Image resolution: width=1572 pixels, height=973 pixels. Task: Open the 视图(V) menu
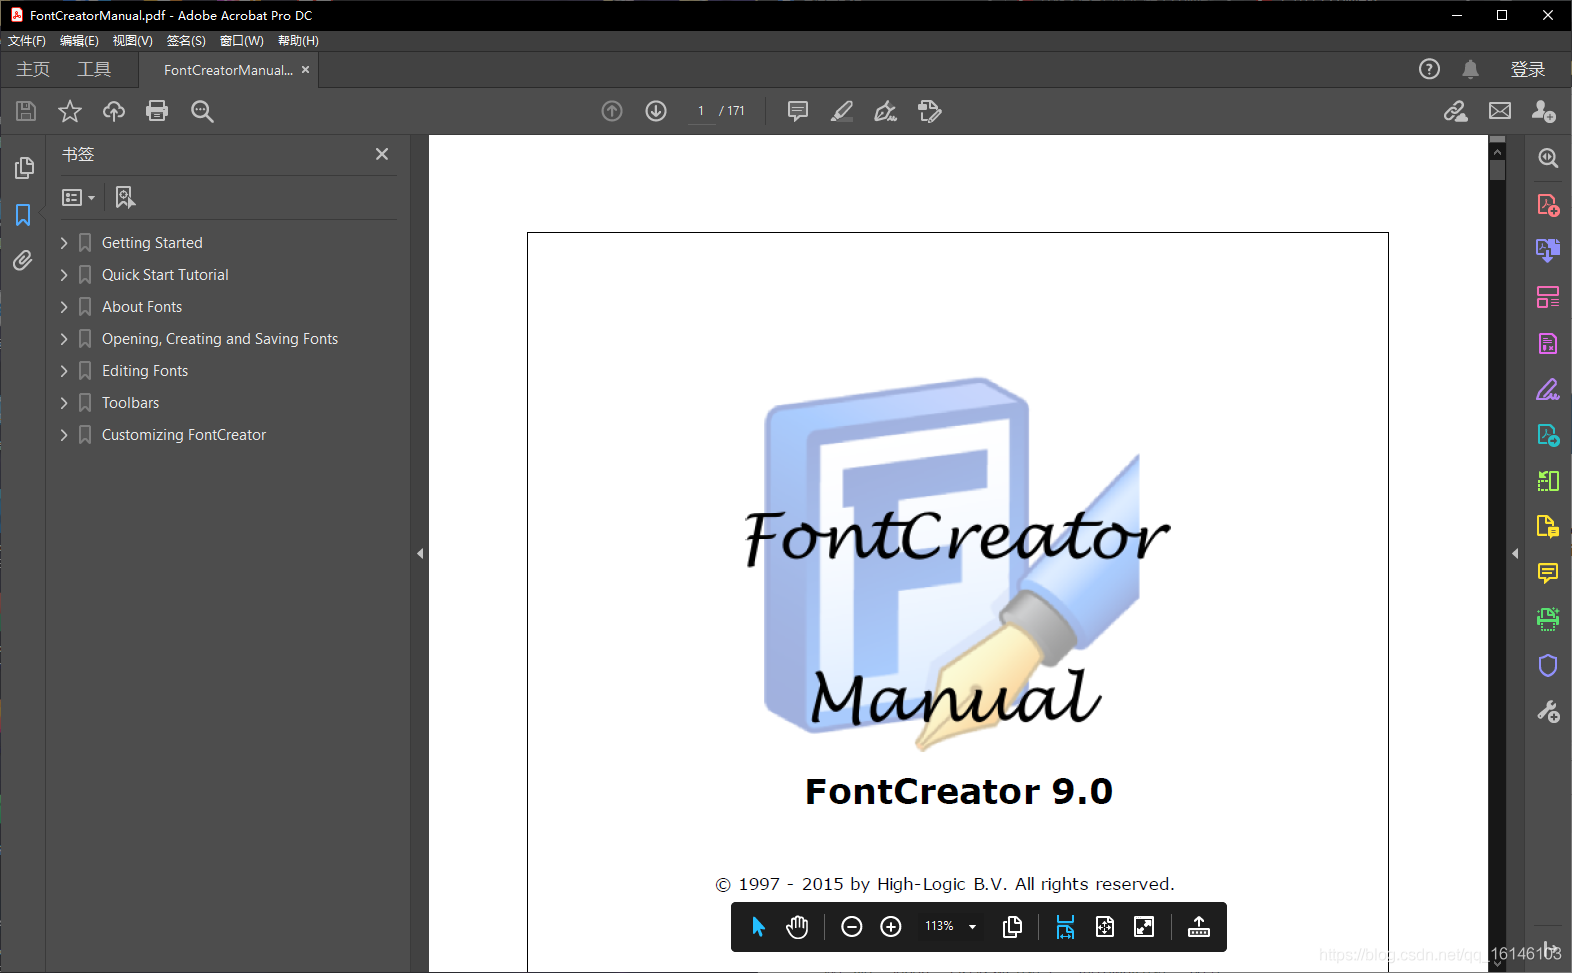[x=133, y=41]
